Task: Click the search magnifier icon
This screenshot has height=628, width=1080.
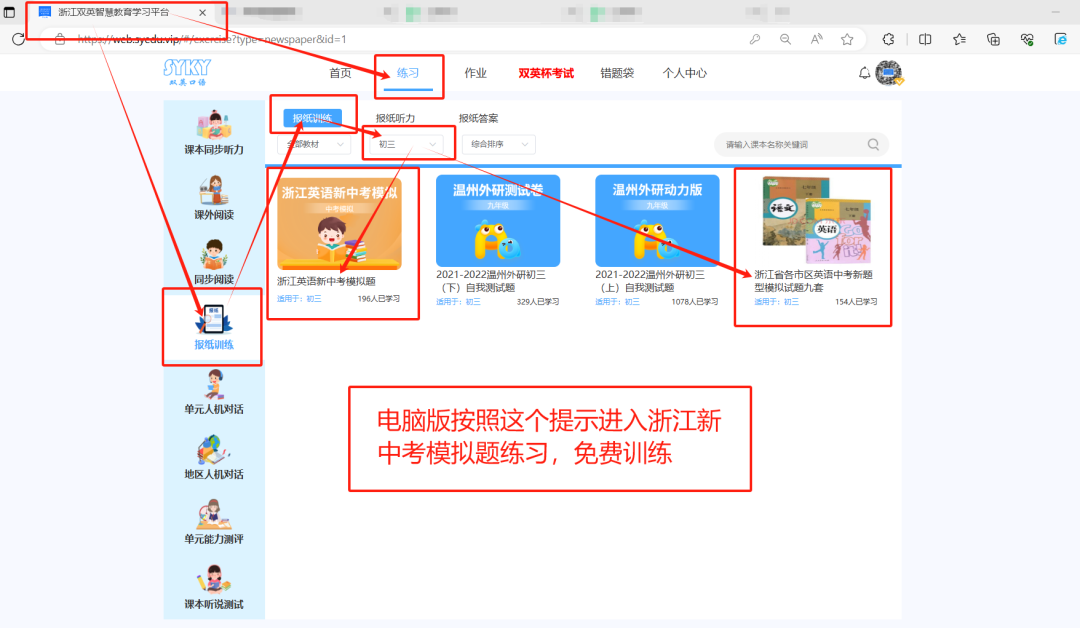Action: point(873,144)
